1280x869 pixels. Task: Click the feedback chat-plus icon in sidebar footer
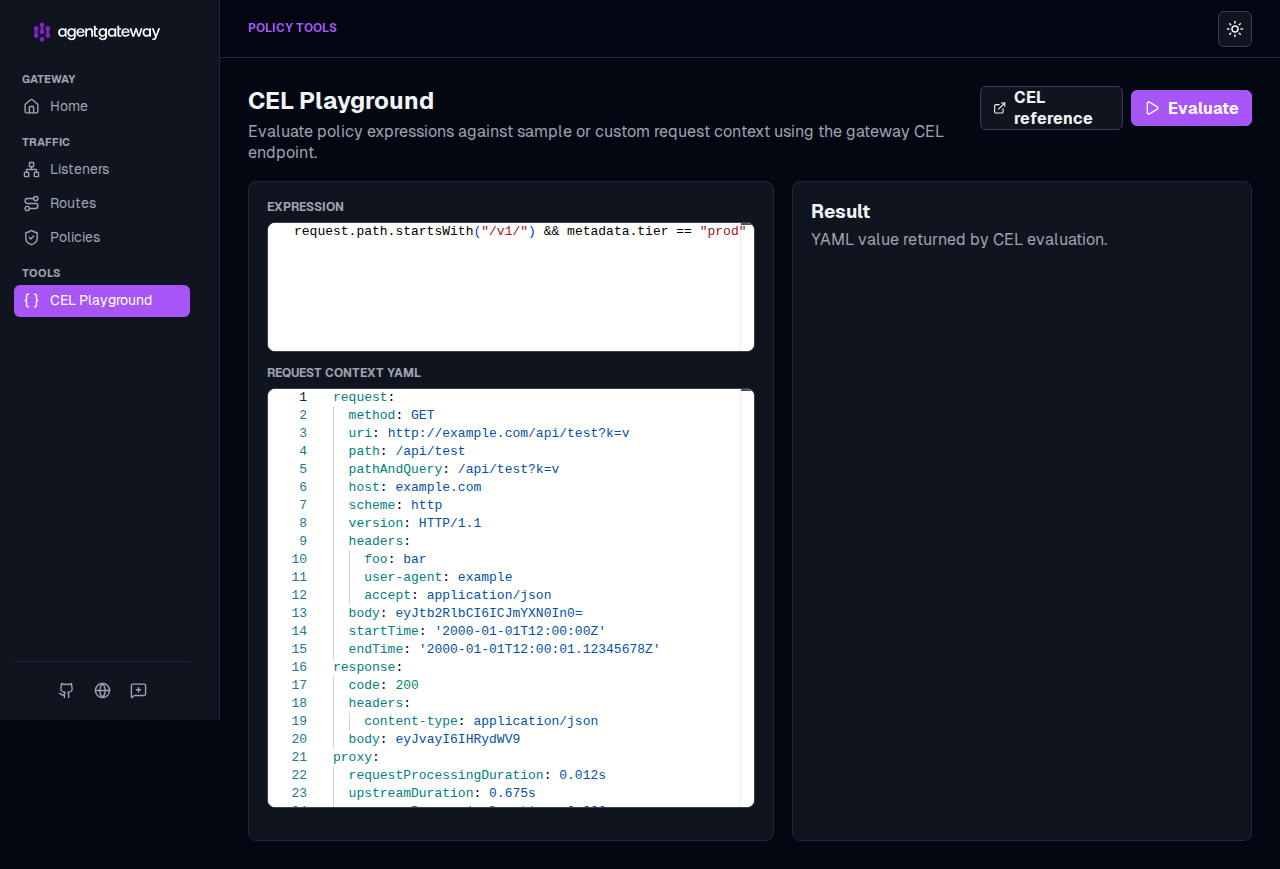click(x=138, y=690)
